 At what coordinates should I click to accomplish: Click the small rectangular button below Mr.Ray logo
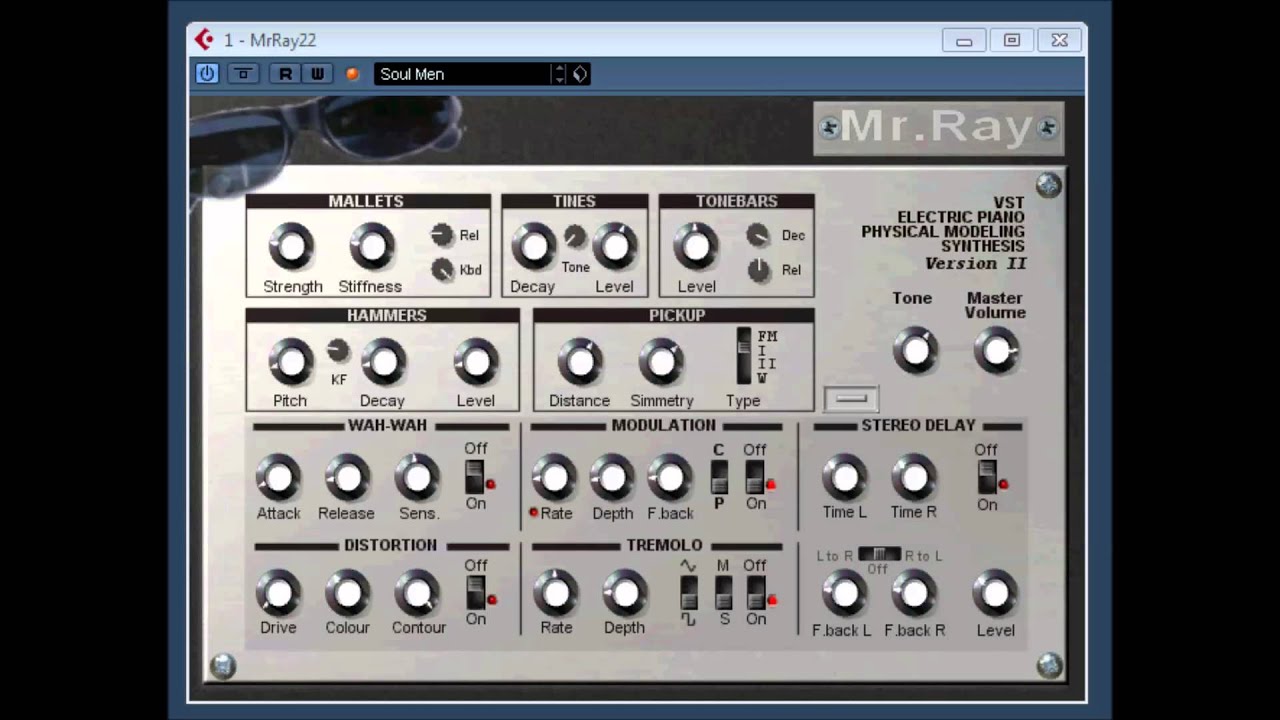(852, 399)
